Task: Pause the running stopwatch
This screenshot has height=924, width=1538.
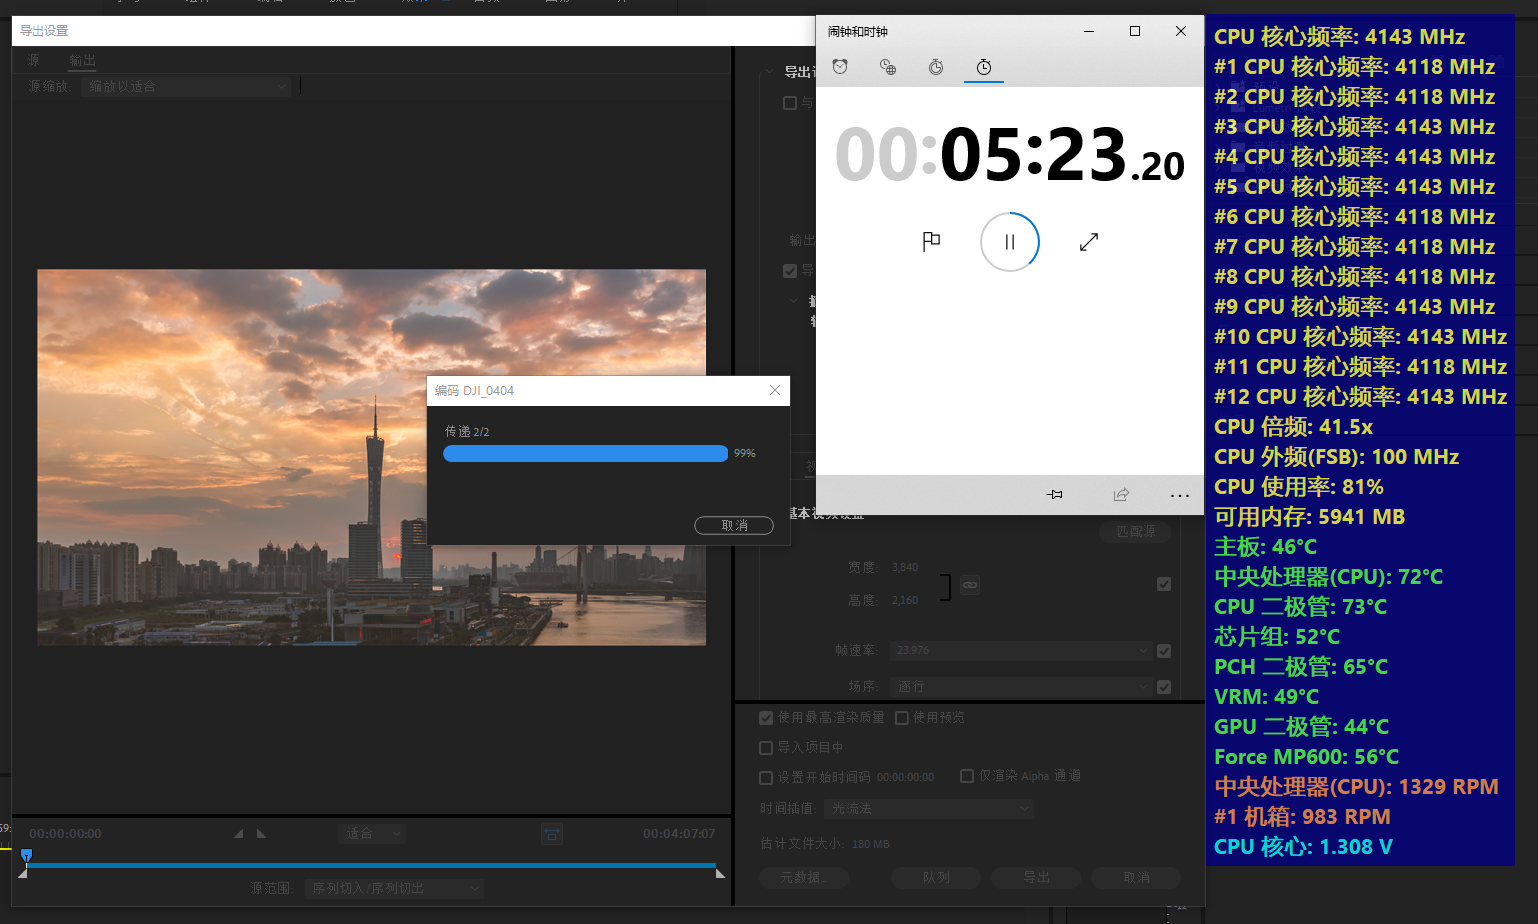Action: [1010, 242]
